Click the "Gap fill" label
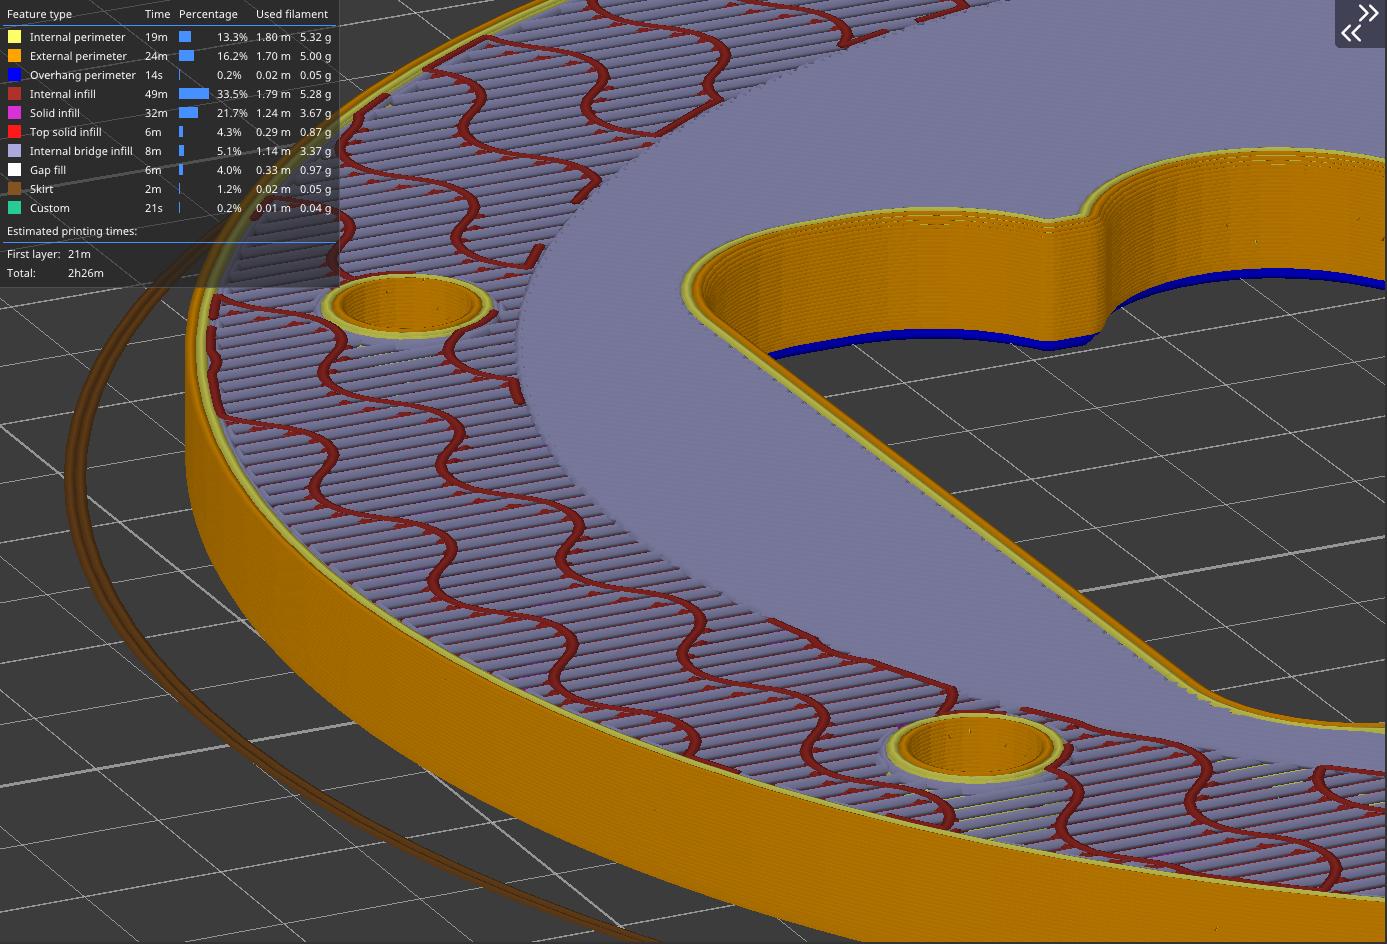The height and width of the screenshot is (944, 1387). [48, 170]
